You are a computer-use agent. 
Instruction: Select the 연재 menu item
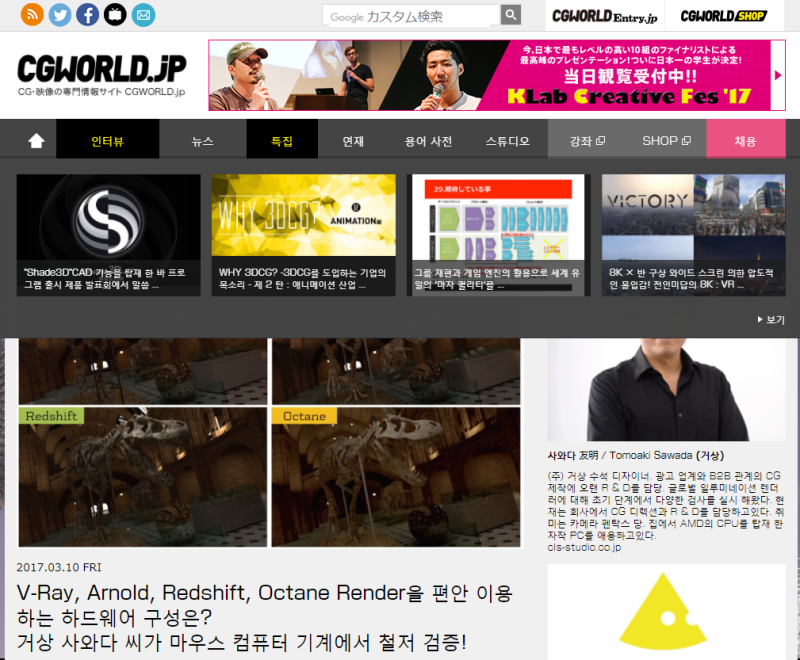[353, 141]
